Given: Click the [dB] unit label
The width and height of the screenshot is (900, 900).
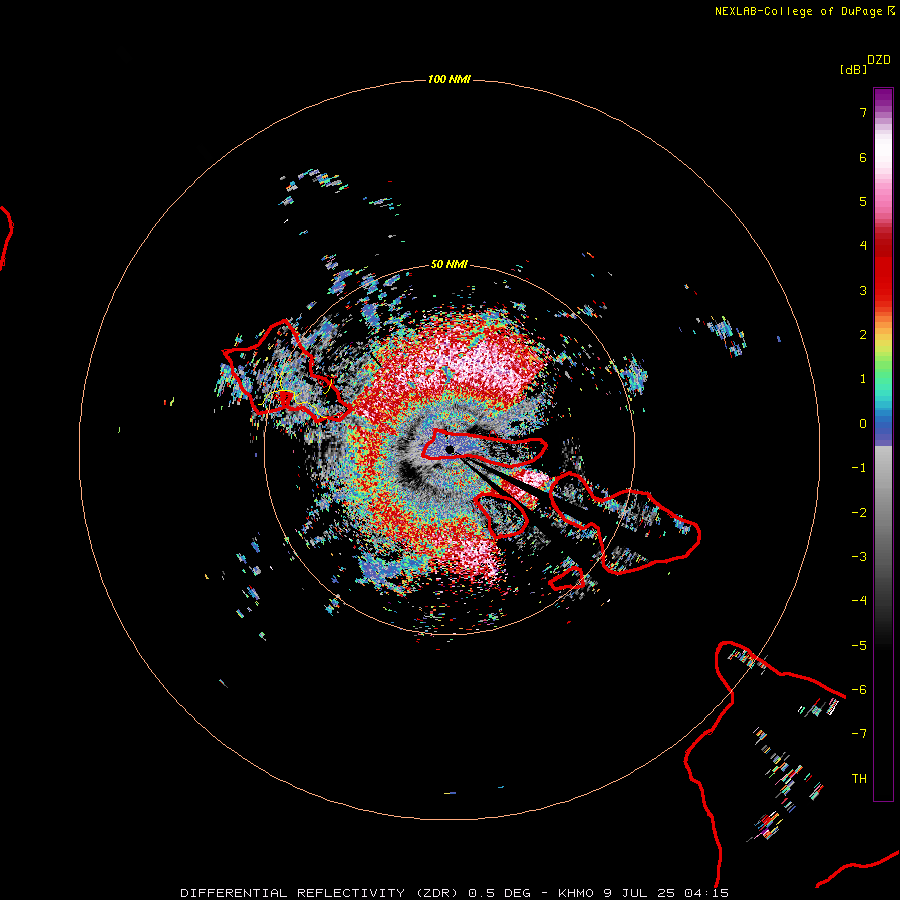Looking at the screenshot, I should click(x=853, y=69).
